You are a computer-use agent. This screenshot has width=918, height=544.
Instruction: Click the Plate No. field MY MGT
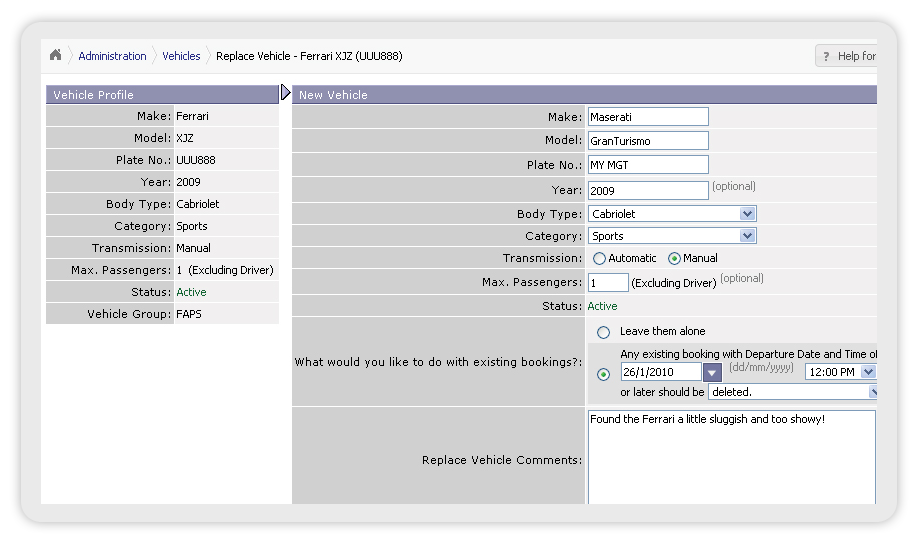[x=648, y=165]
